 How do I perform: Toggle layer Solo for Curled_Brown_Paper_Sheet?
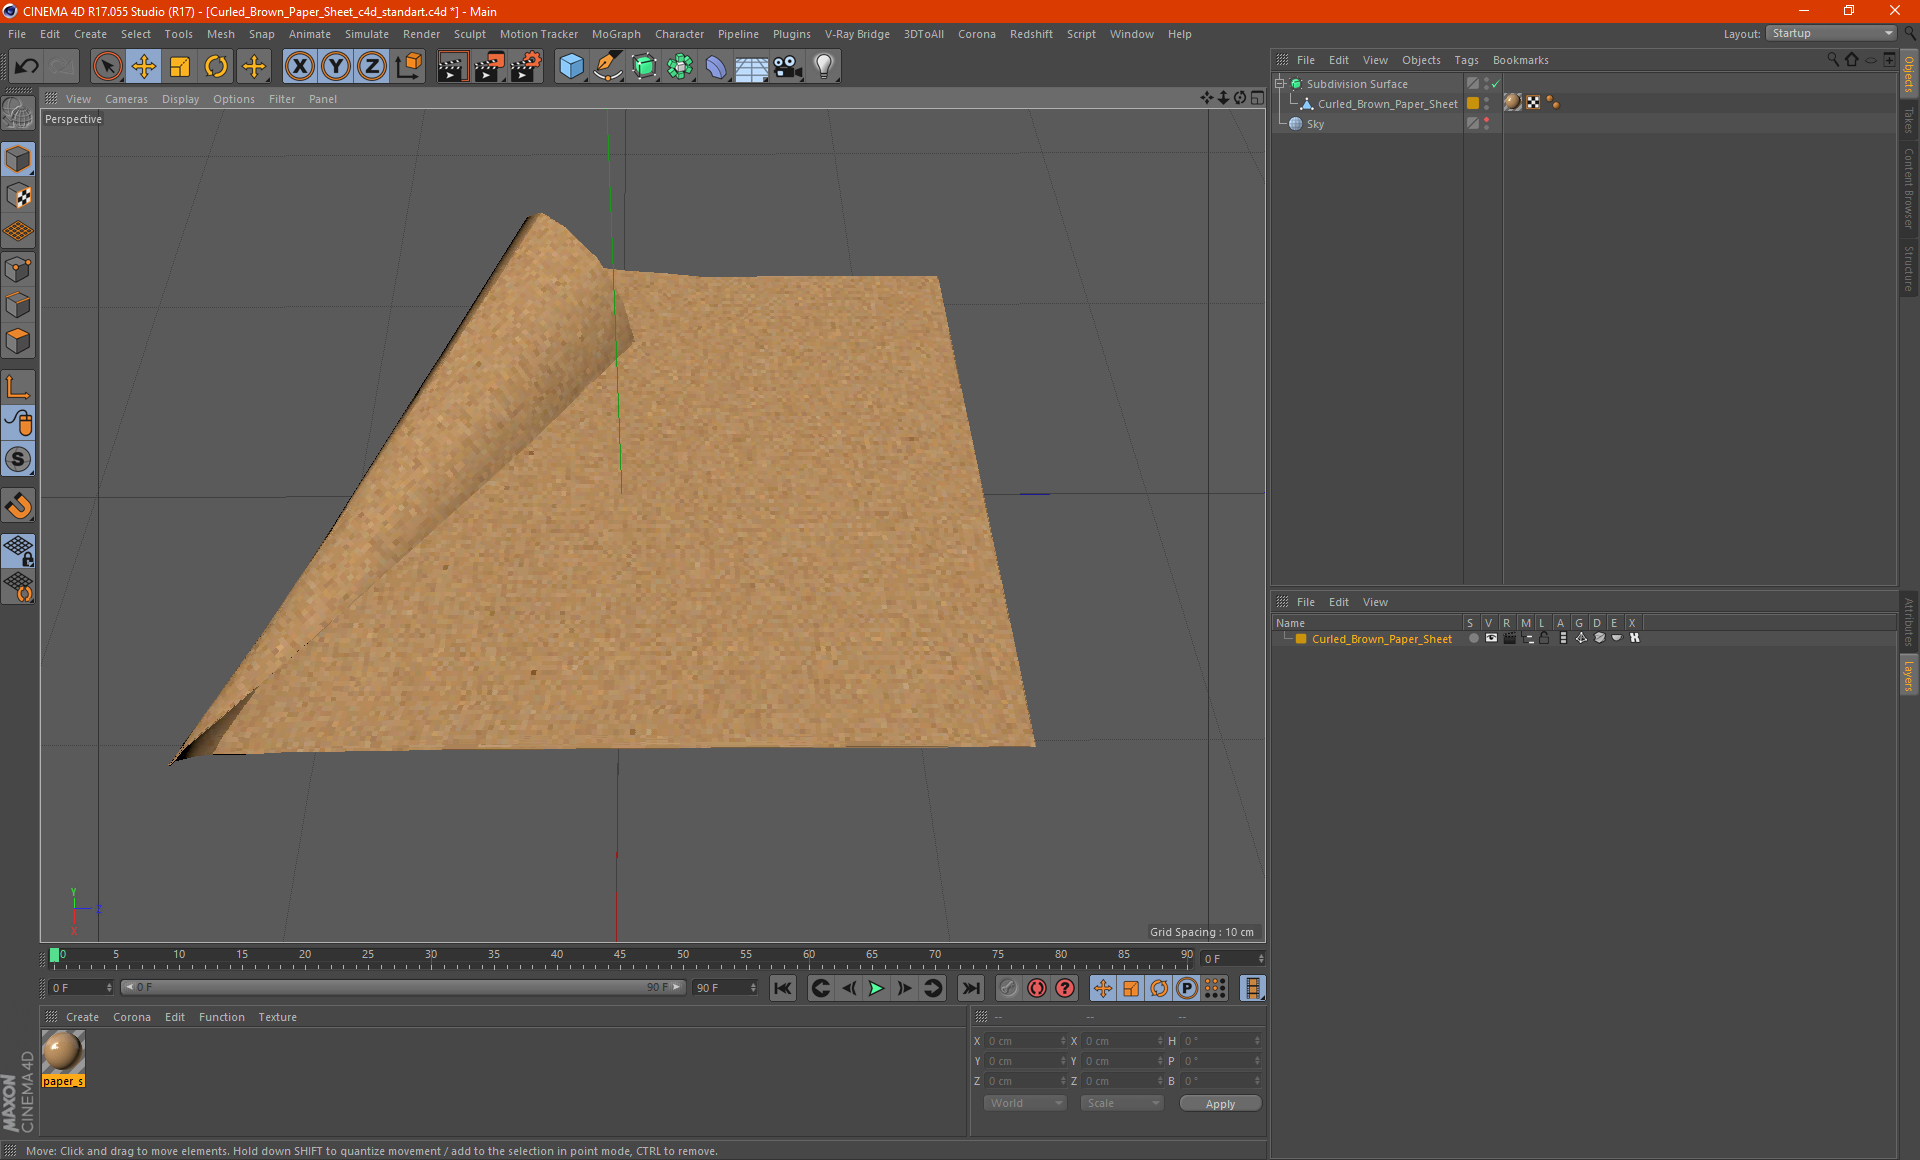1473,638
